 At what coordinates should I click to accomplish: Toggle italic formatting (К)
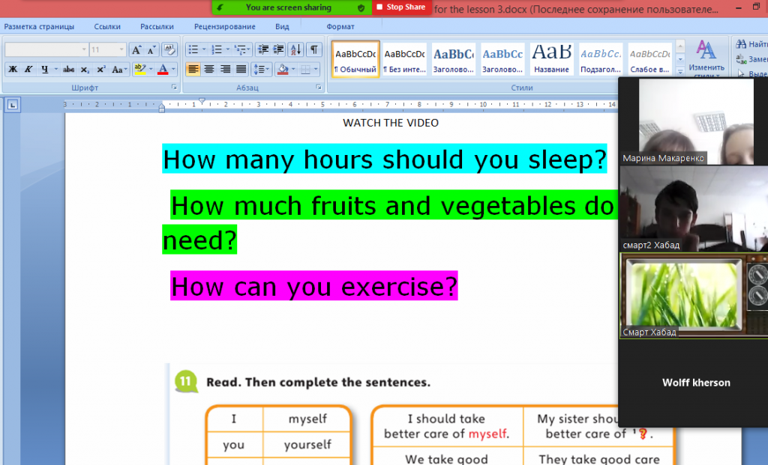coord(29,69)
